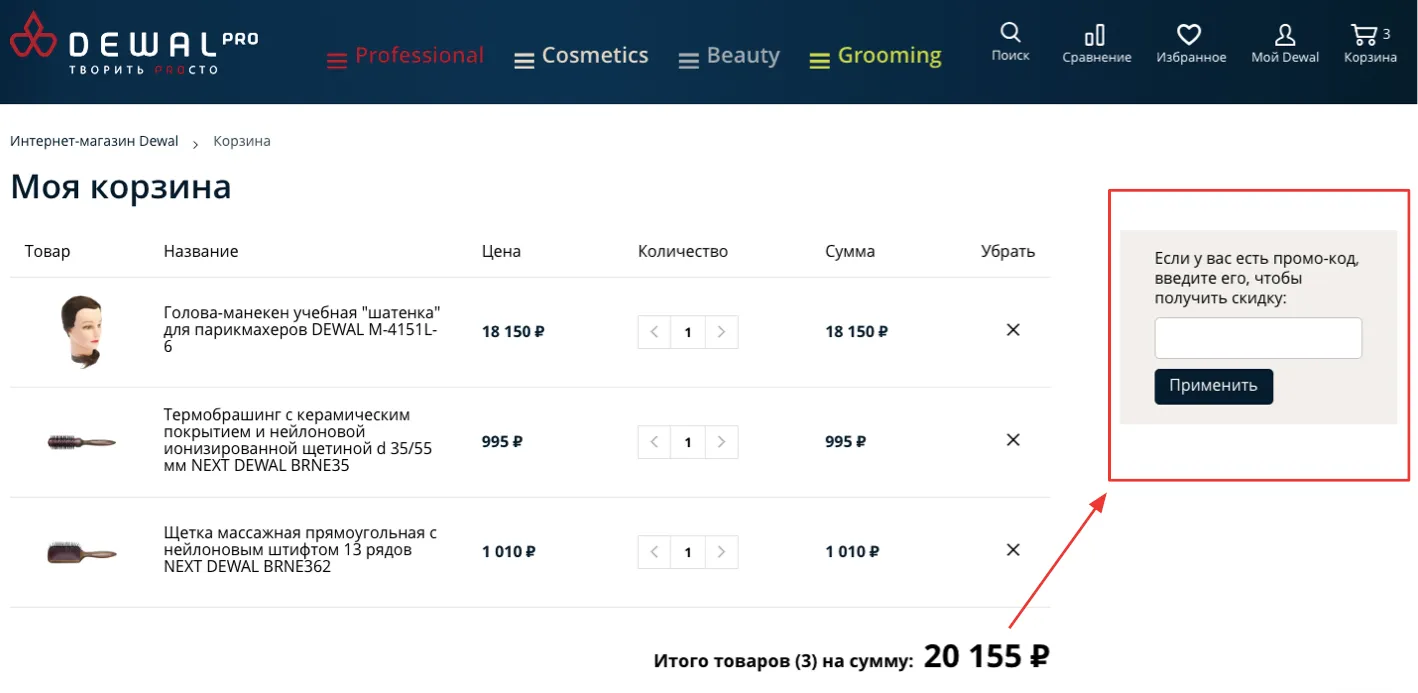Open the Cosmetics menu
The image size is (1418, 693).
click(582, 56)
